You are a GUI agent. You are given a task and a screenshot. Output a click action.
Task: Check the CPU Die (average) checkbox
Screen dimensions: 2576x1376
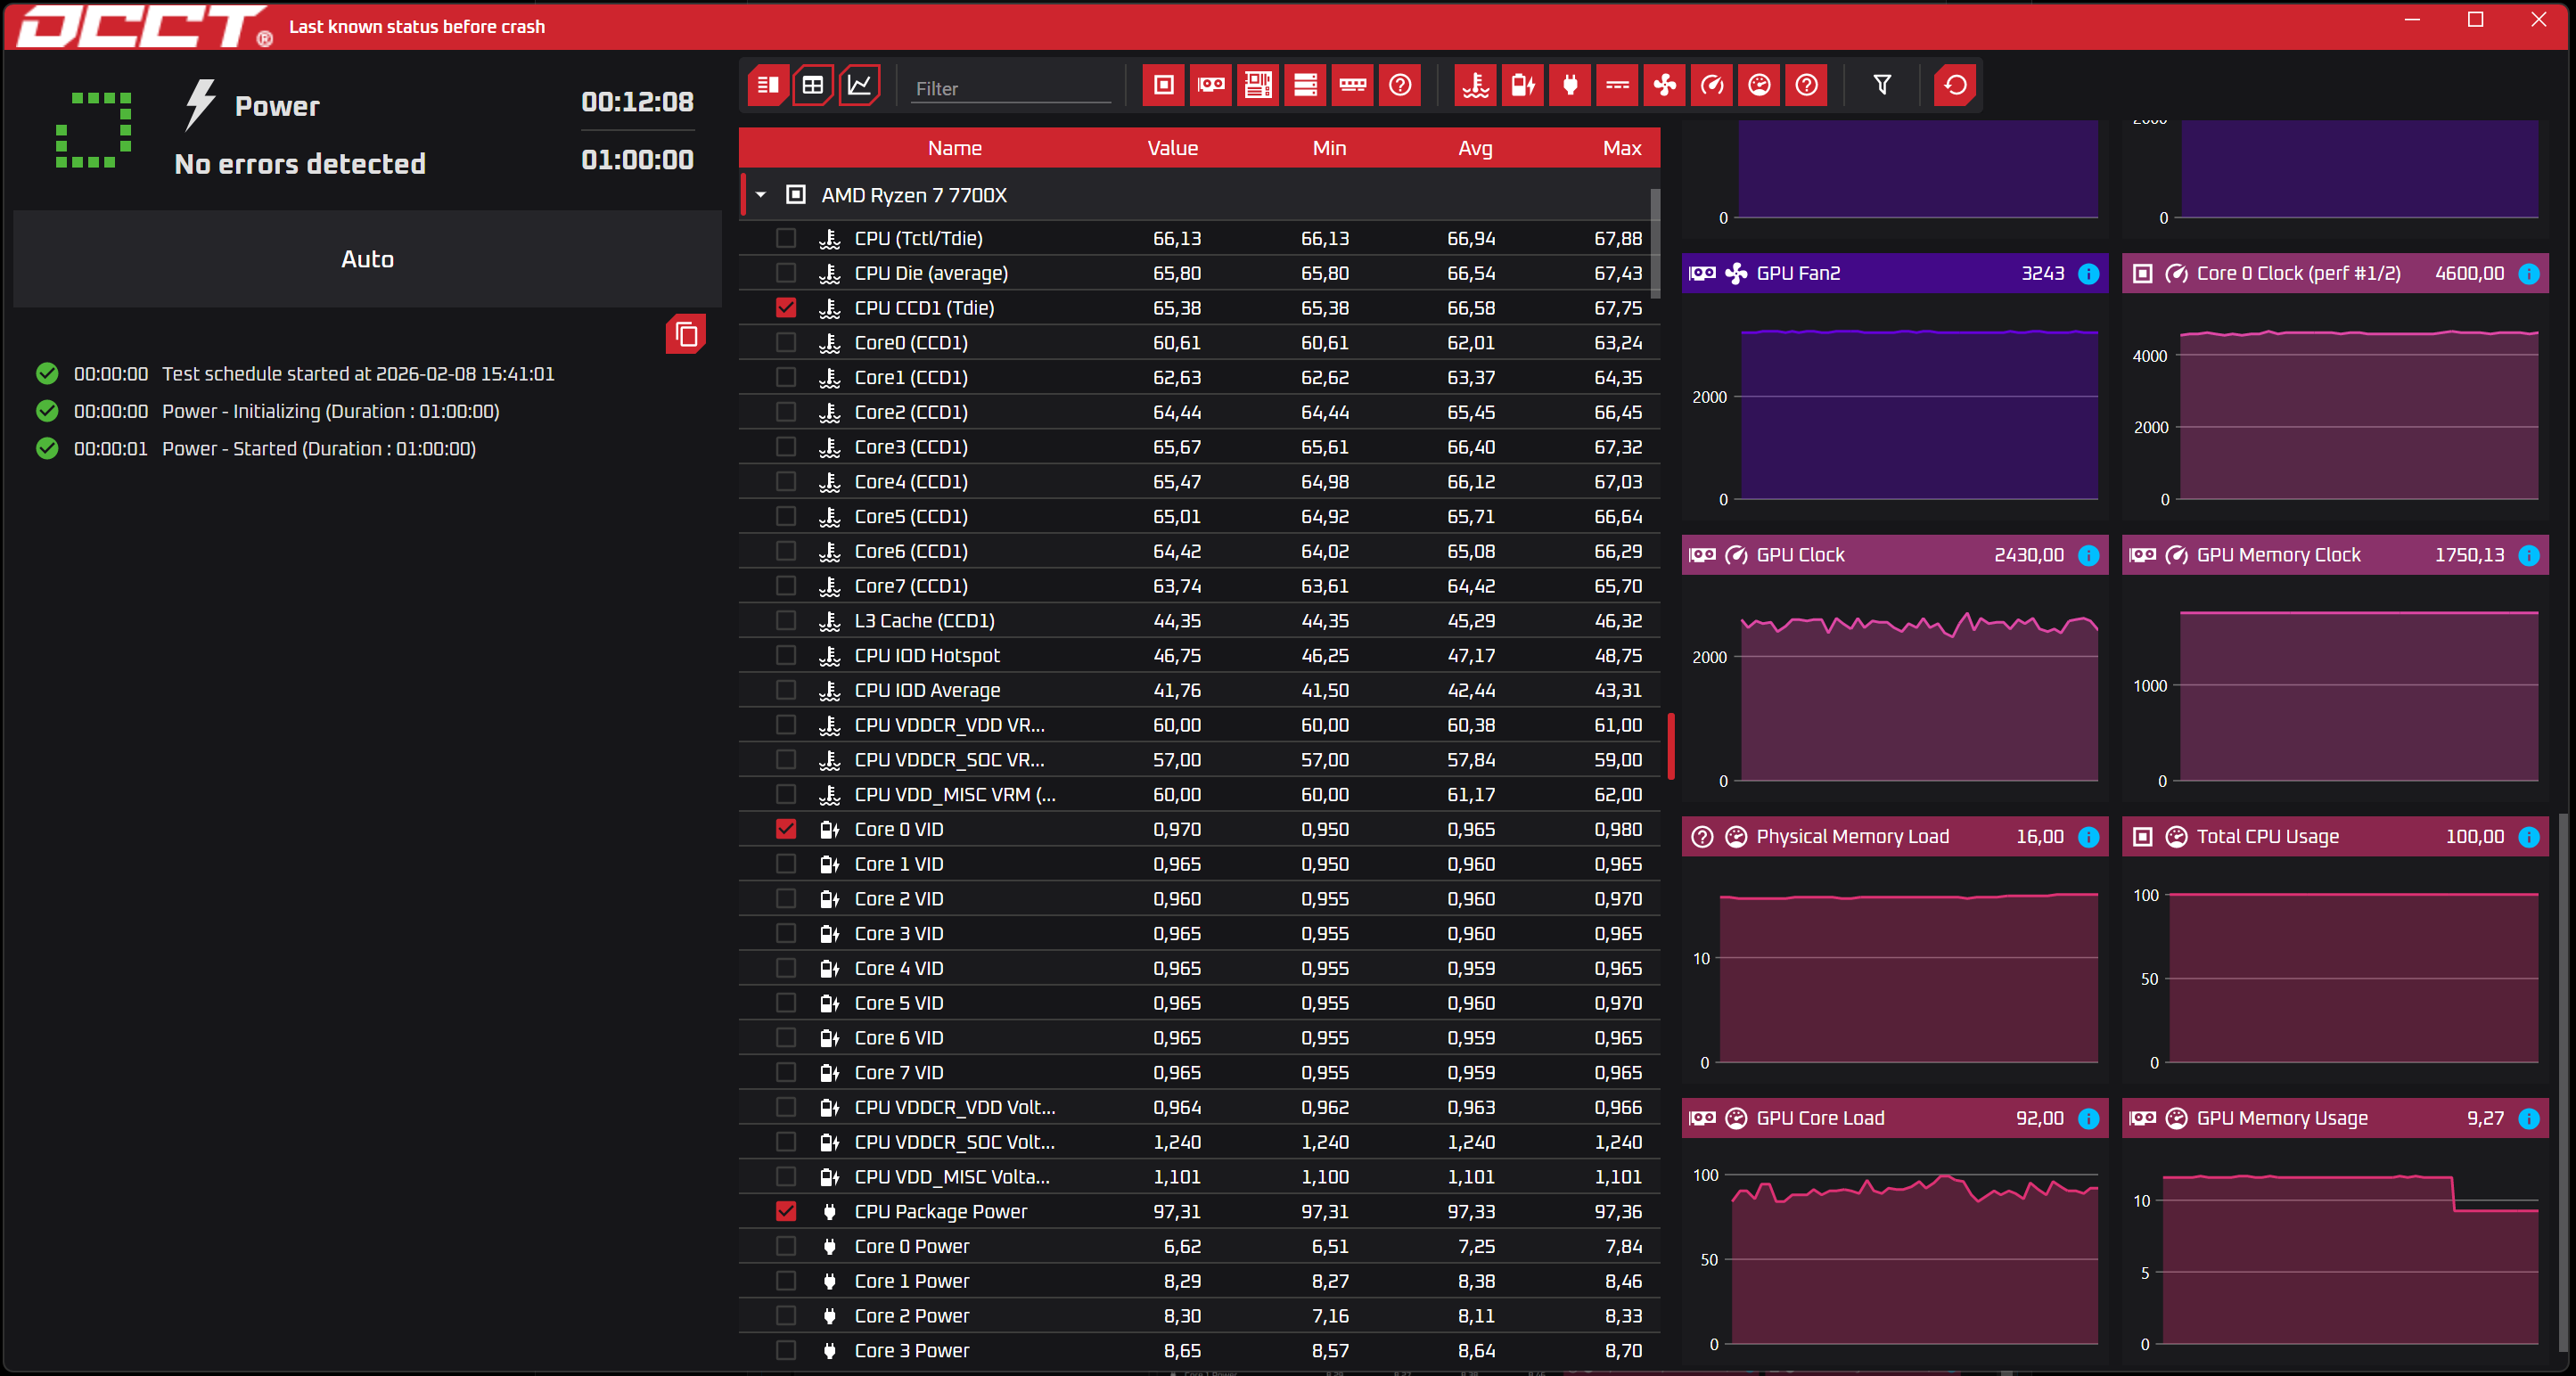point(786,273)
